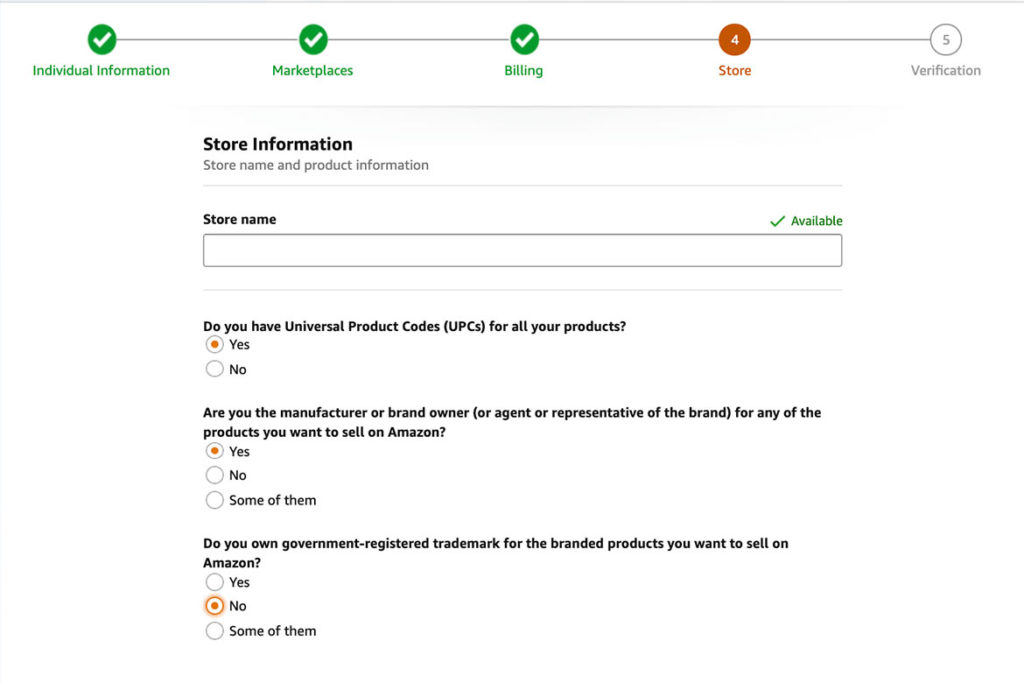Select the Verification step label
Image resolution: width=1024 pixels, height=683 pixels.
coord(946,71)
